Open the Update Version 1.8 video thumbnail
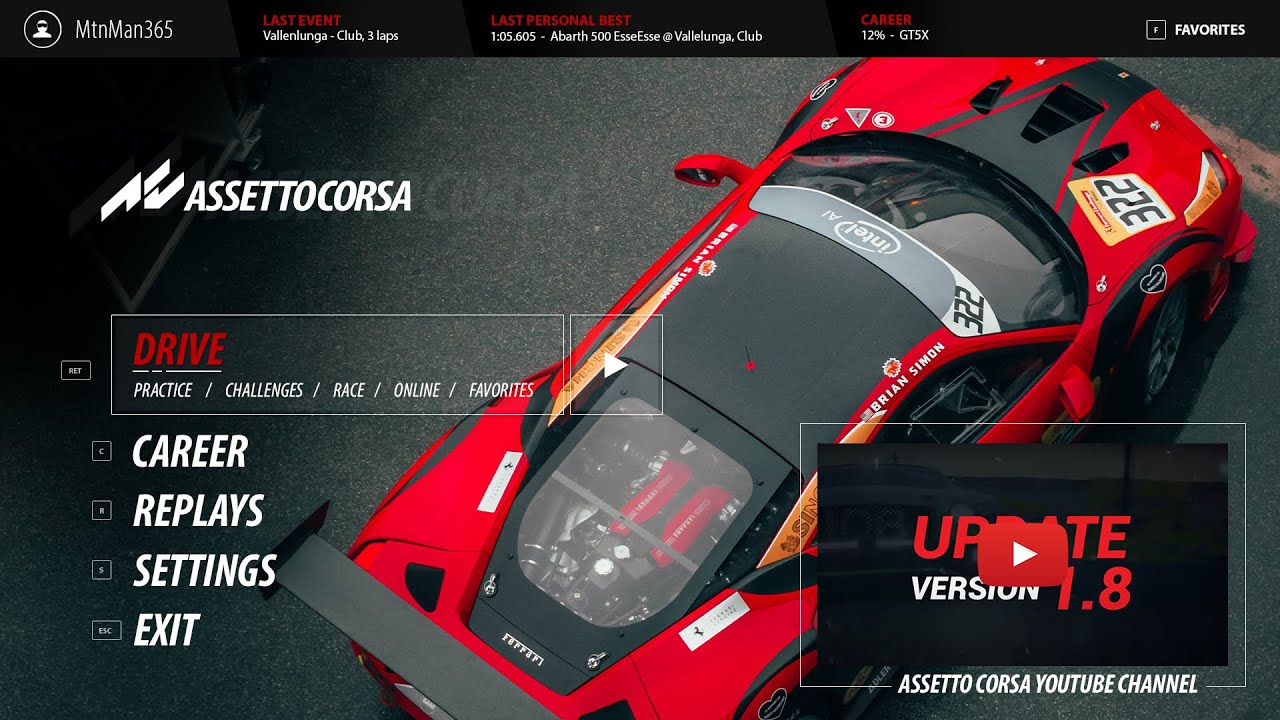Image resolution: width=1280 pixels, height=720 pixels. pos(1022,555)
